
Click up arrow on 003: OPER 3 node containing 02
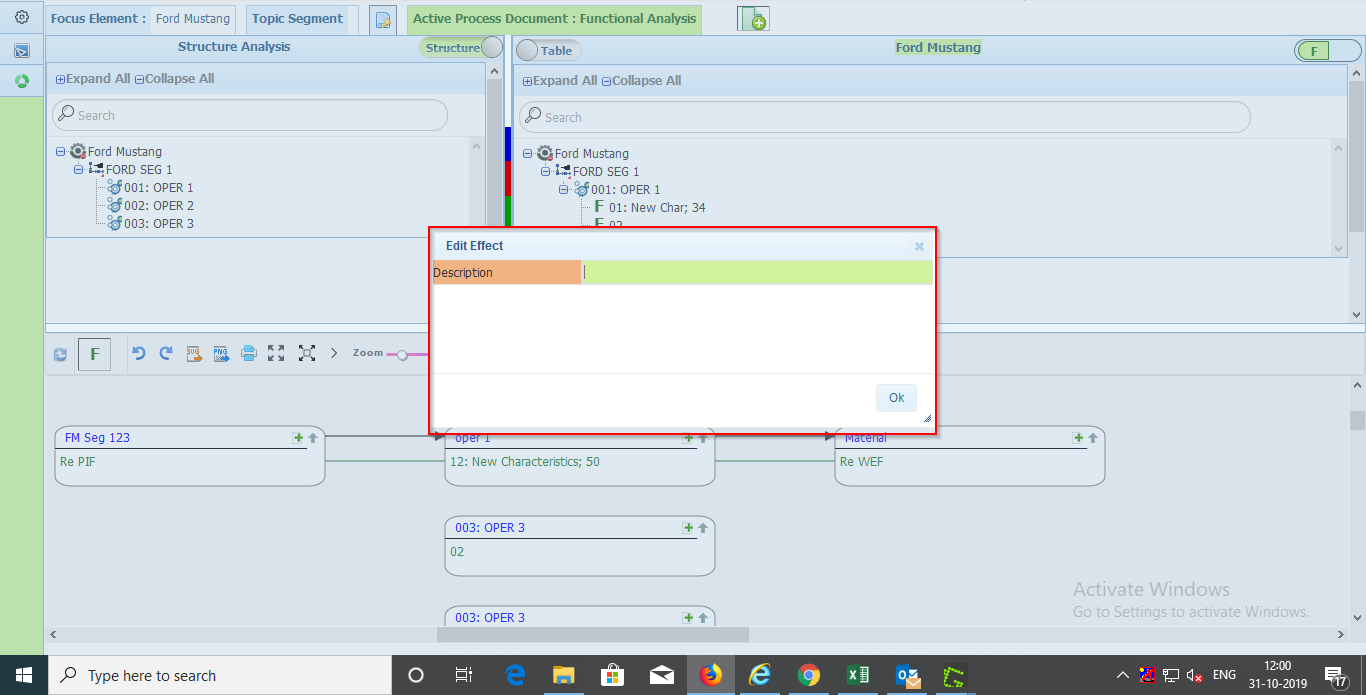[x=703, y=528]
